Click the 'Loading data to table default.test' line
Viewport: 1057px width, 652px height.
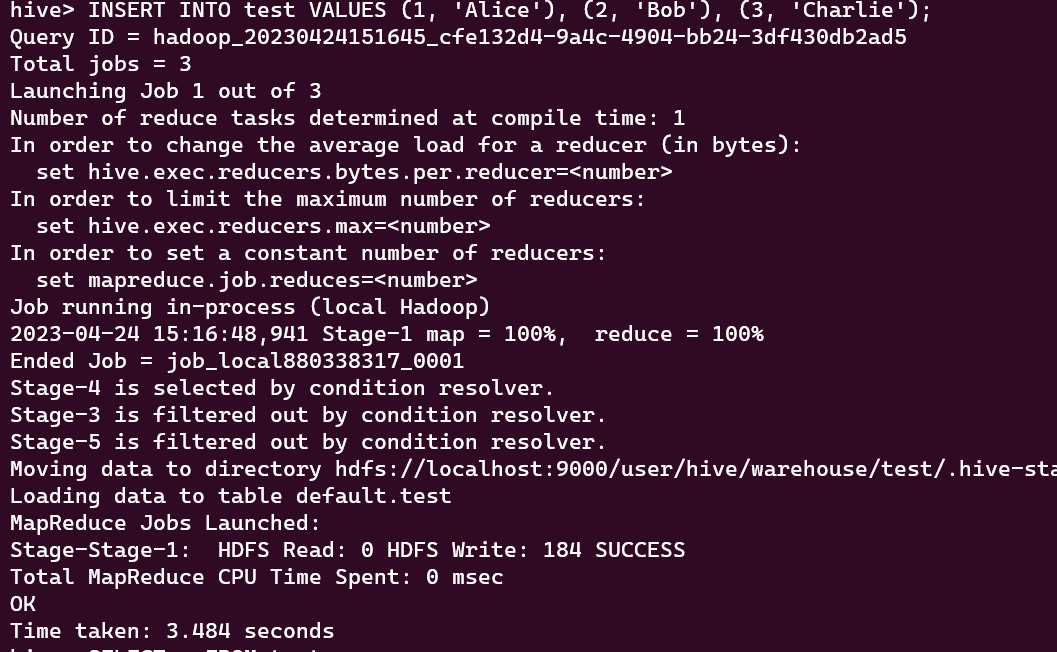[231, 497]
